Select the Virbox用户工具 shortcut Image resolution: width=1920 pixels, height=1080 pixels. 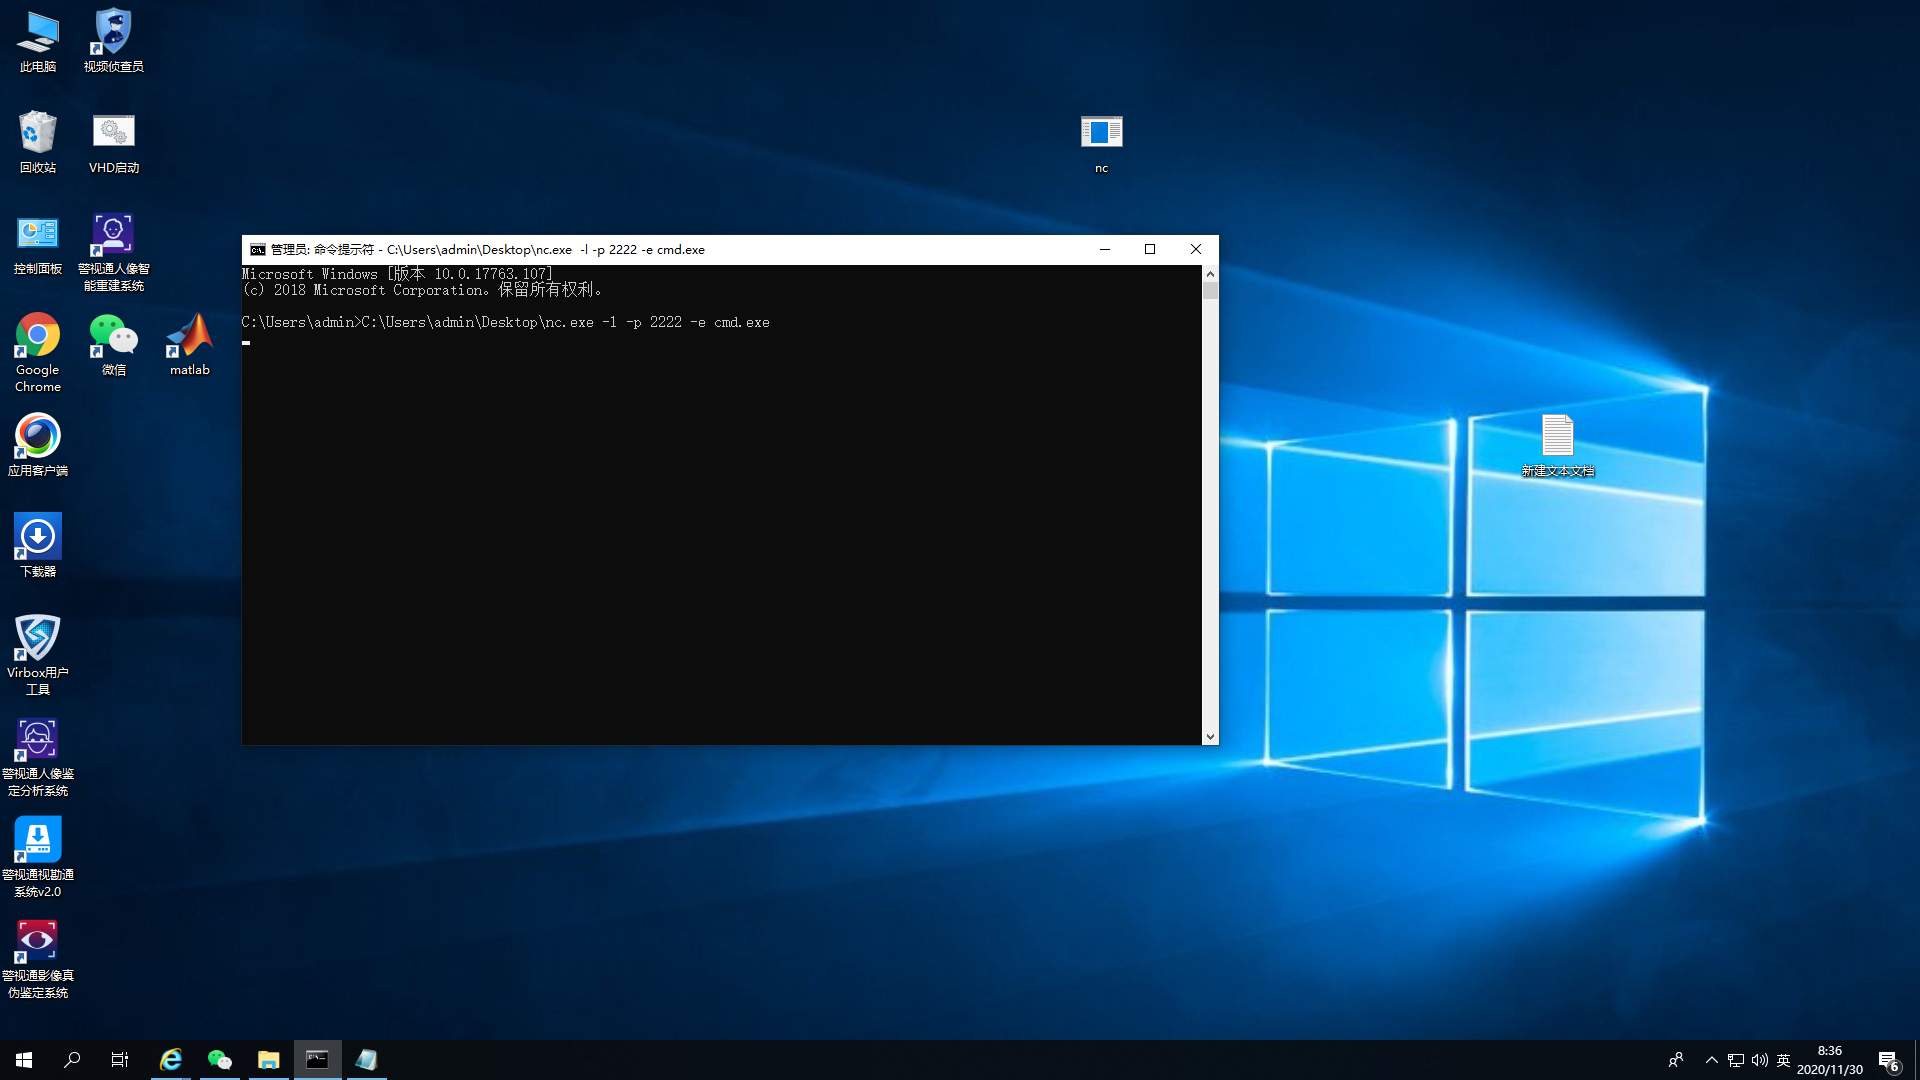[38, 639]
